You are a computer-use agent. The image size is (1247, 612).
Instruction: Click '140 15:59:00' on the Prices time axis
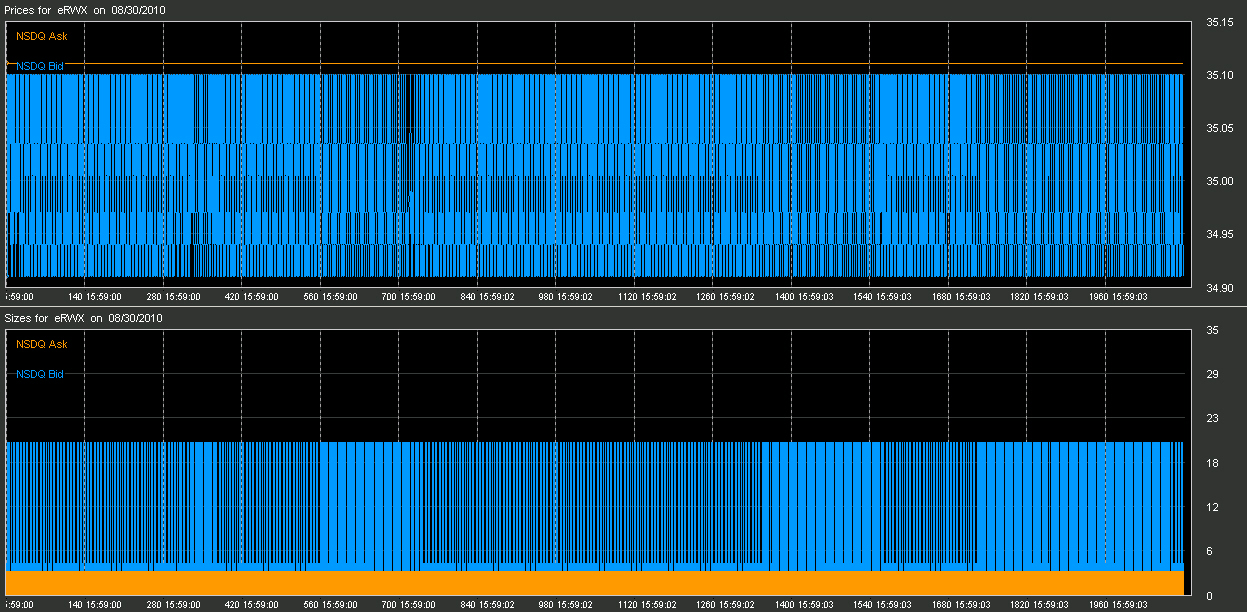tap(94, 297)
